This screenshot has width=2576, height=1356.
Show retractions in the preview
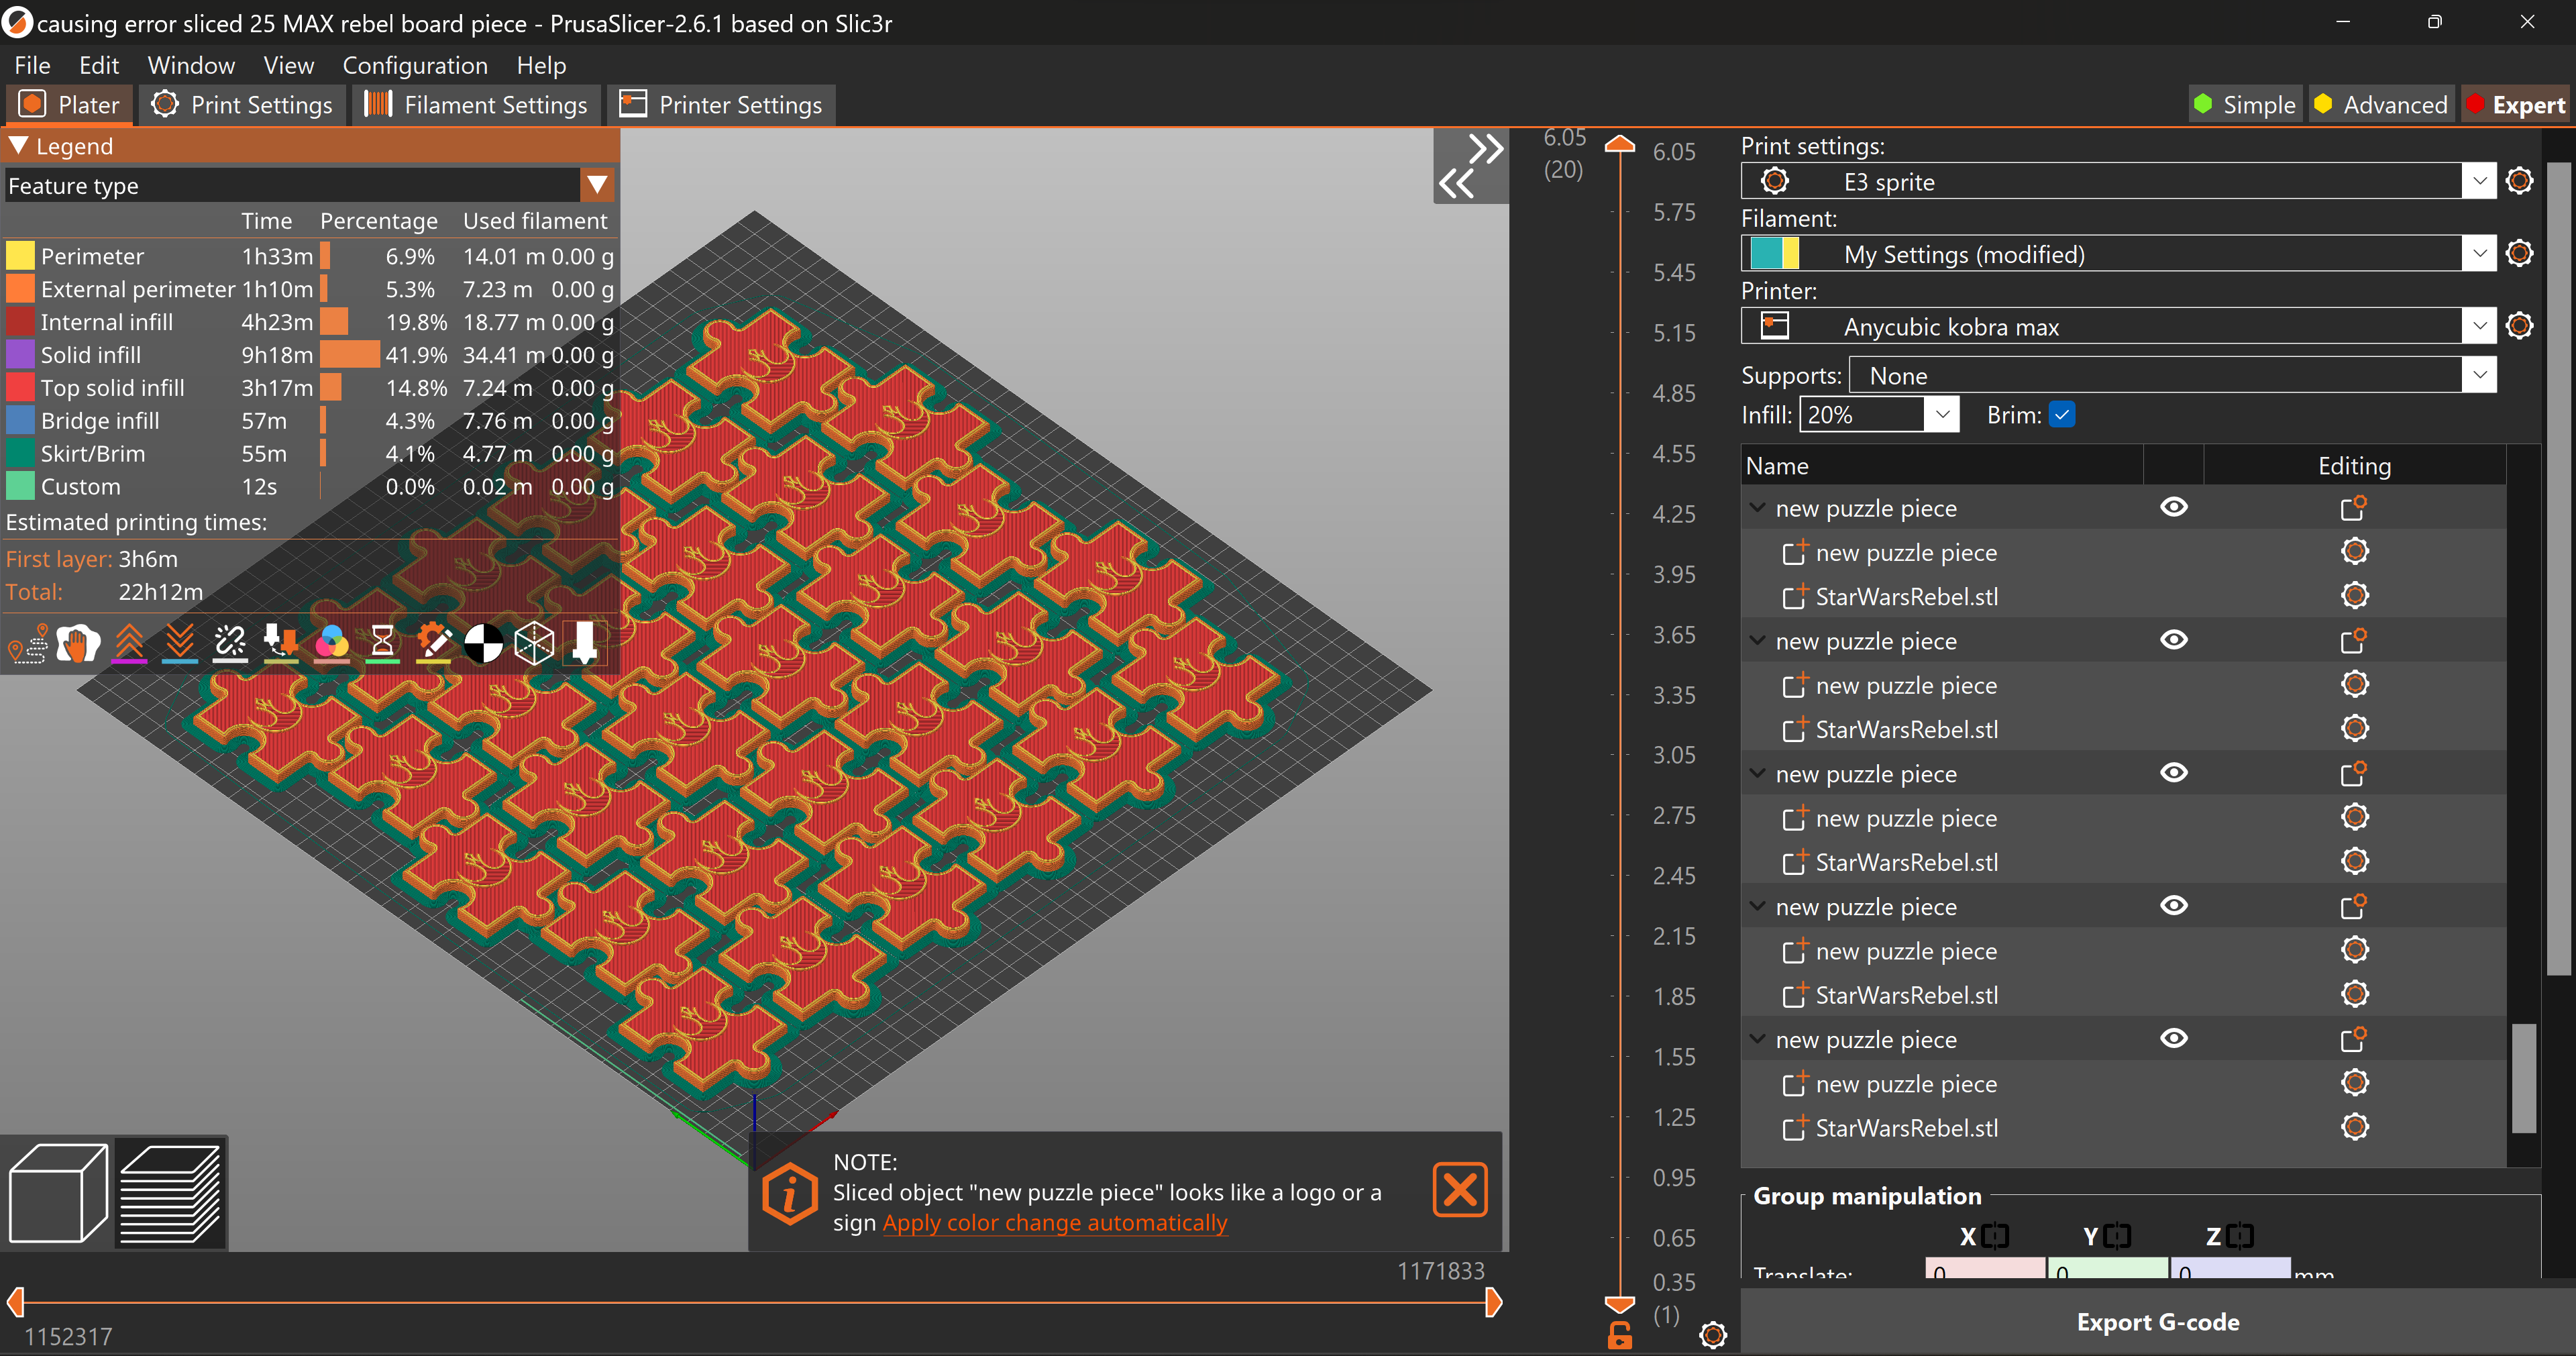coord(130,644)
